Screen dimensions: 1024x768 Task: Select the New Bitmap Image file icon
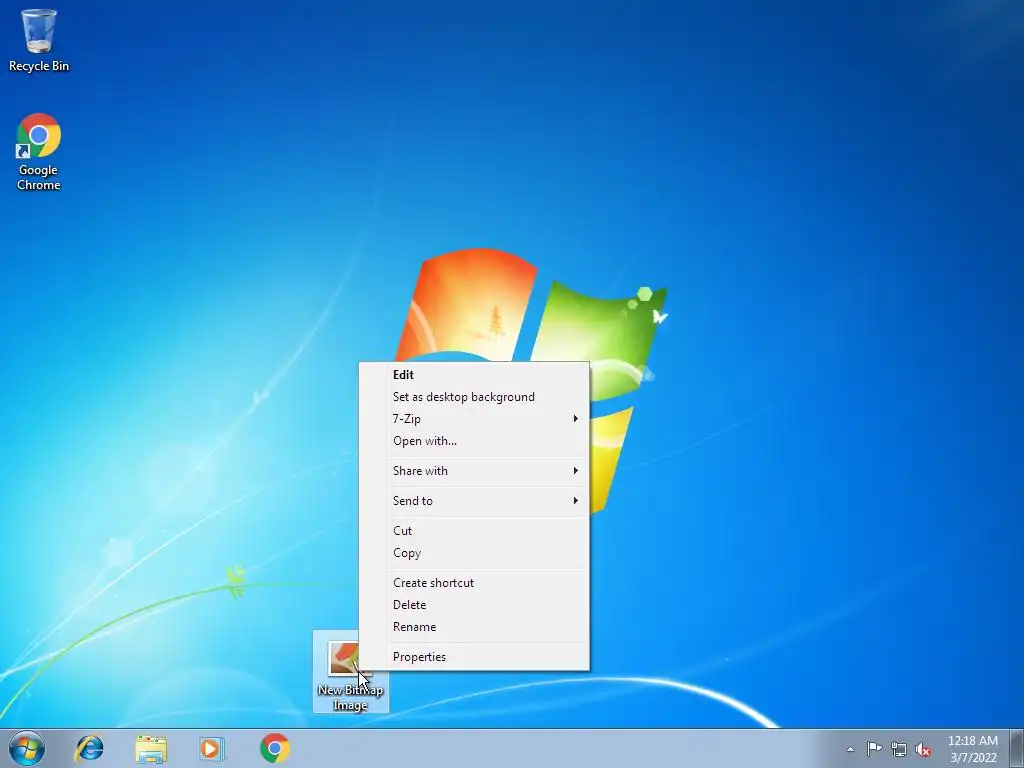pyautogui.click(x=351, y=673)
